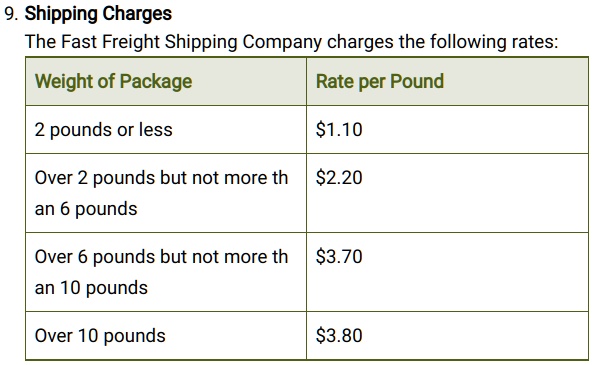
Task: Click the Over 10 pounds cell
Action: pyautogui.click(x=166, y=335)
